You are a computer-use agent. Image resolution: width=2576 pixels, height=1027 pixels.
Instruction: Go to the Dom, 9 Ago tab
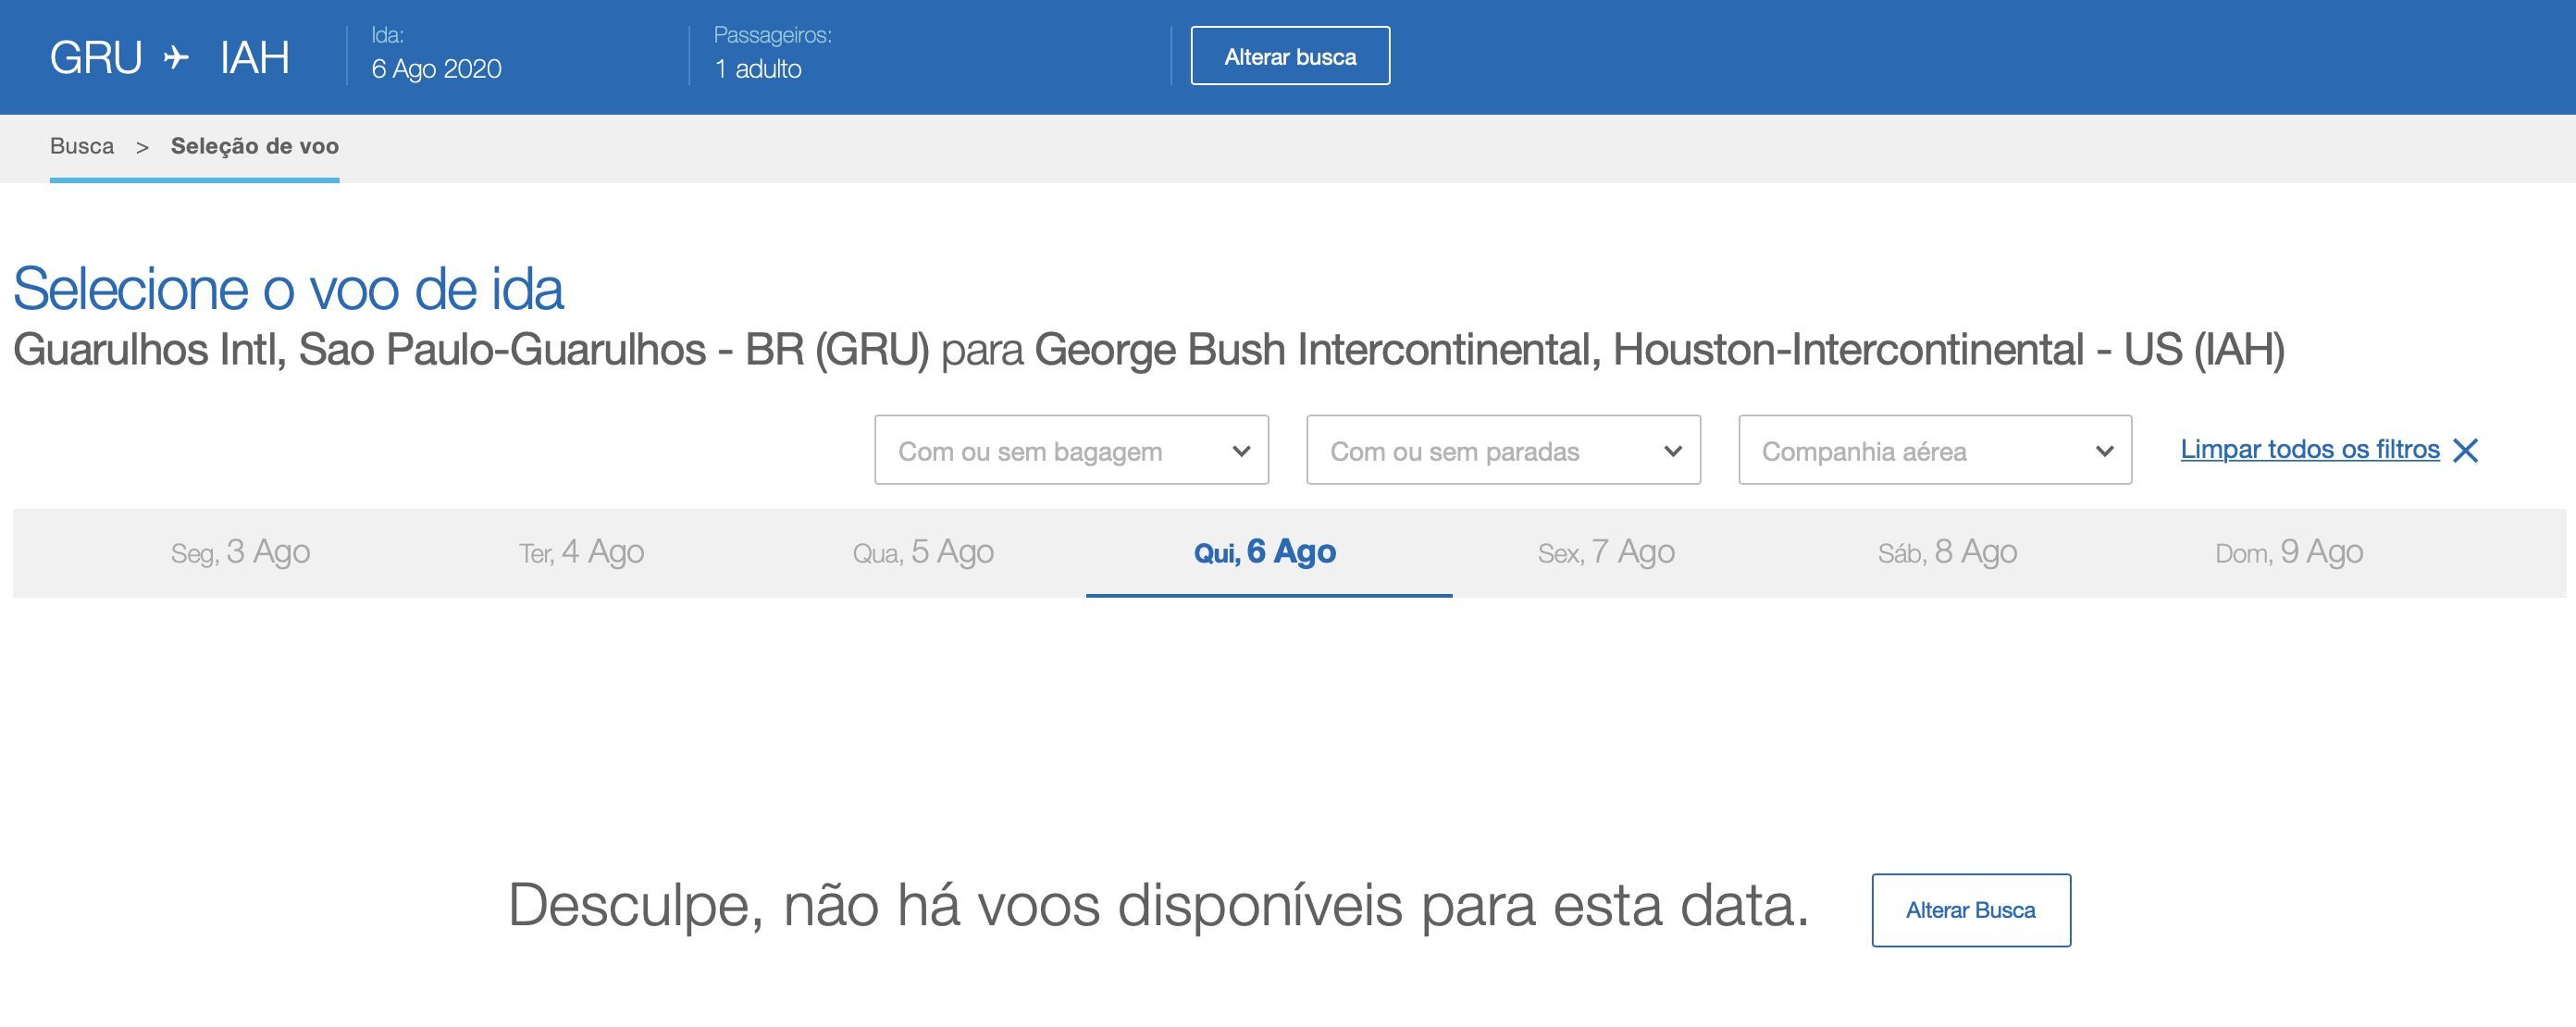click(x=2289, y=552)
